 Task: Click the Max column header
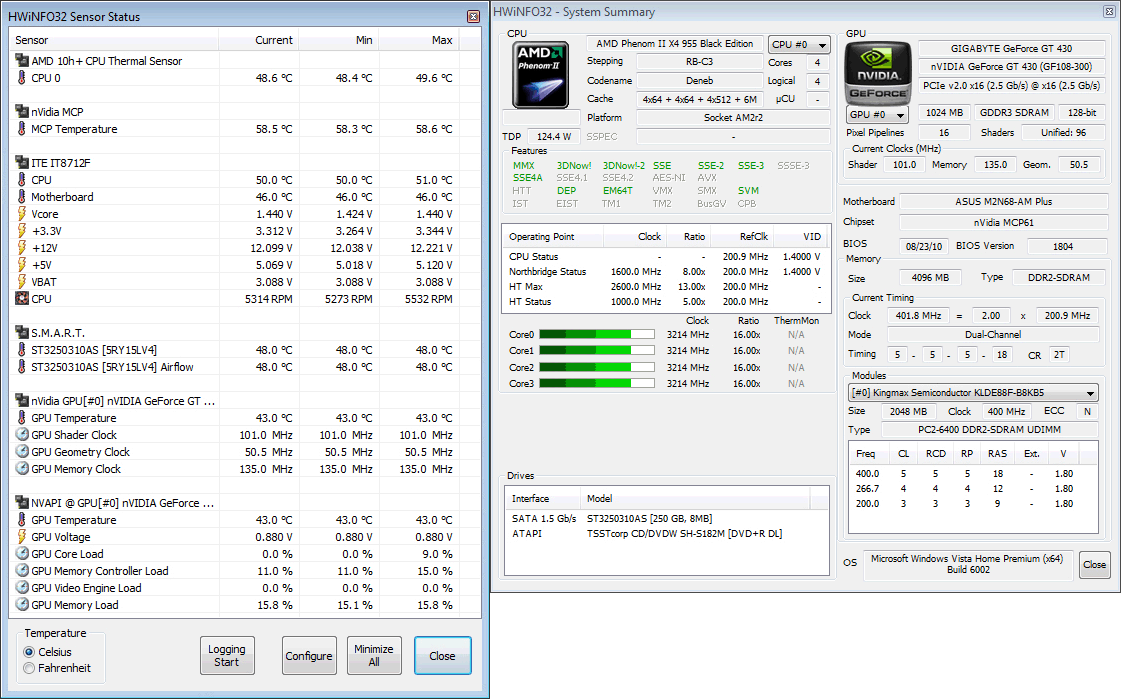click(x=419, y=40)
